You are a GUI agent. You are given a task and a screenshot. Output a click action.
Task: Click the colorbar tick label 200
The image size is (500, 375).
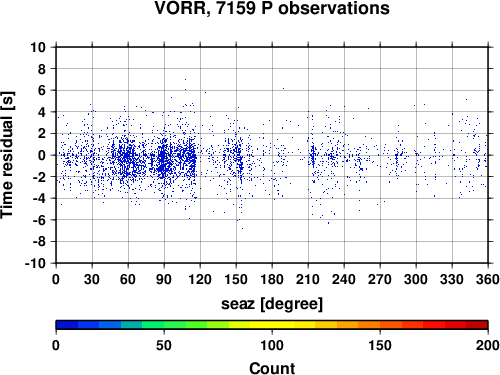coord(488,345)
